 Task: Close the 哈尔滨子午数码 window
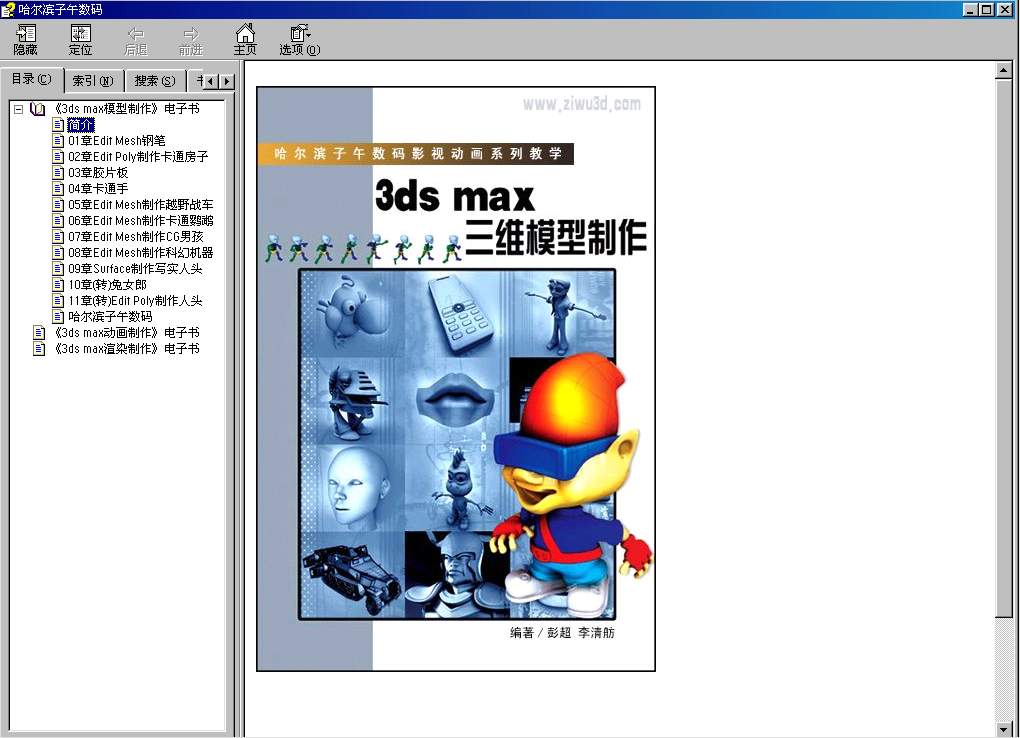point(1005,9)
